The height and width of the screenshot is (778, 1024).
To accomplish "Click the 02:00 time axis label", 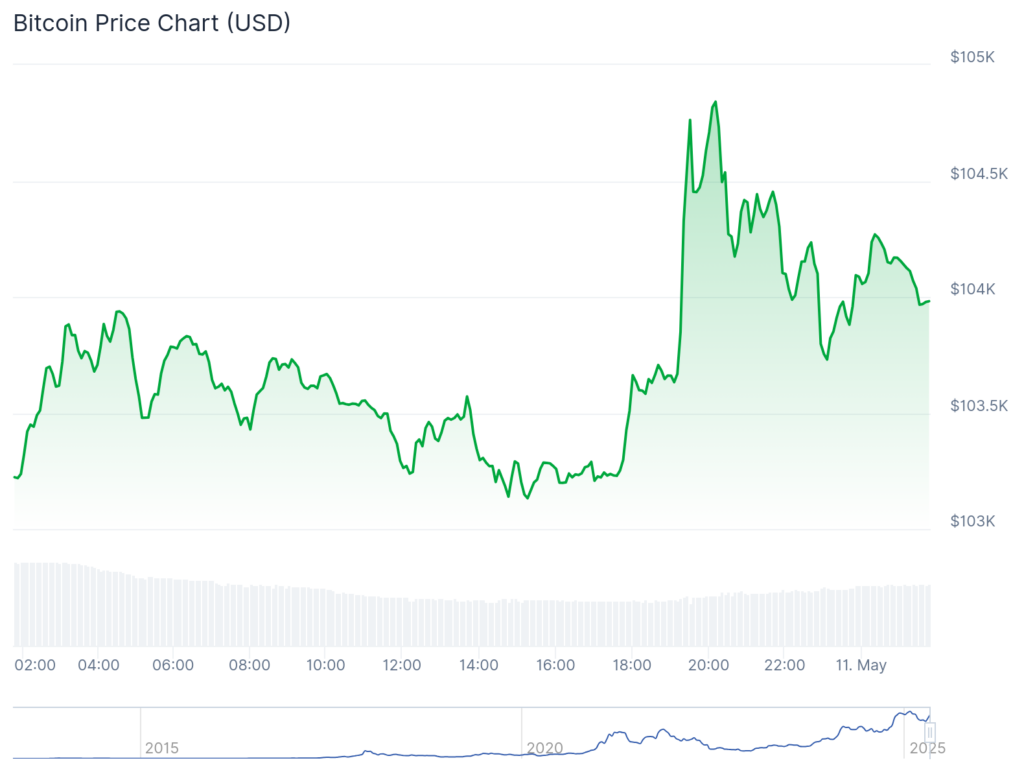I will [37, 665].
